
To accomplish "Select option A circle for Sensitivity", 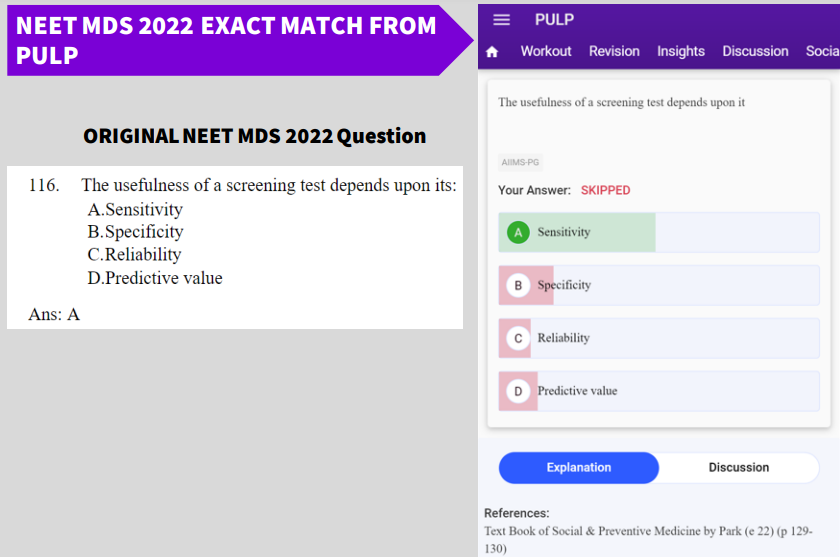I will click(517, 232).
